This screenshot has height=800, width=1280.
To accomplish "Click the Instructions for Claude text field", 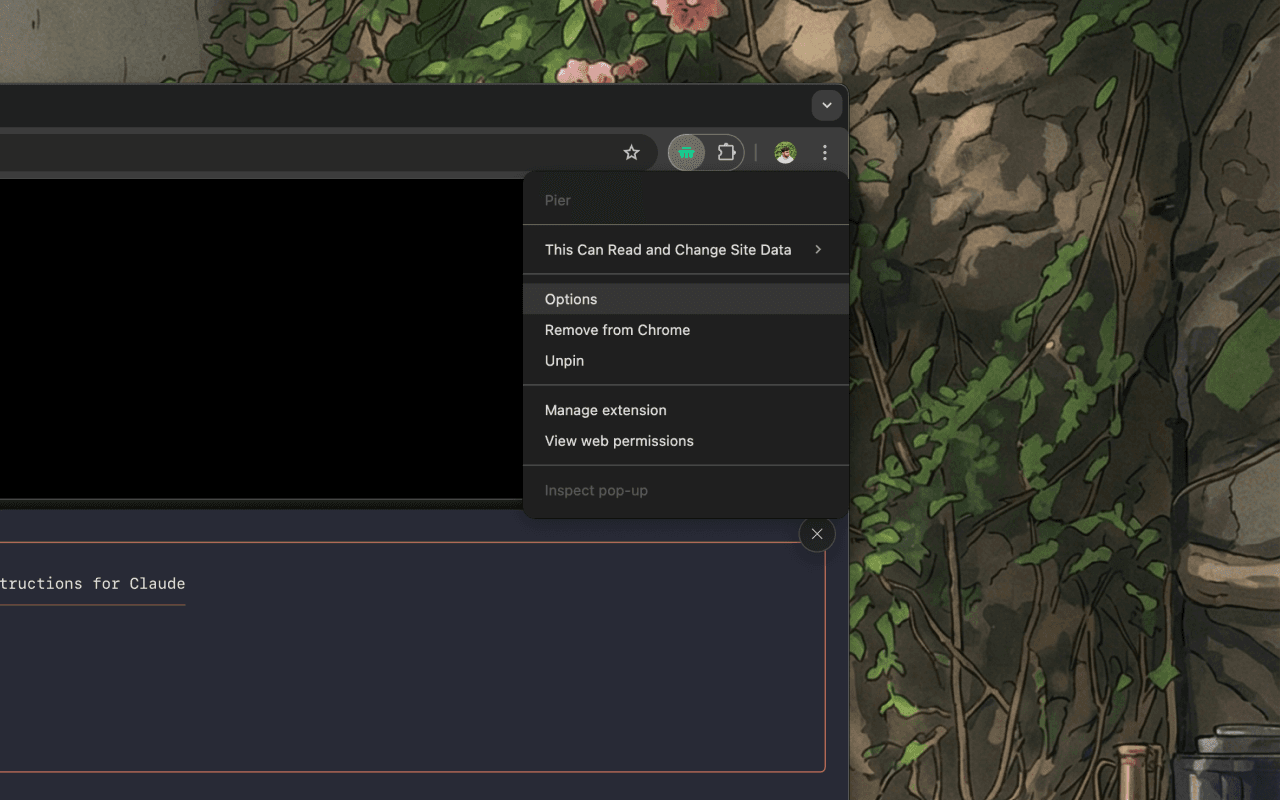I will 400,660.
